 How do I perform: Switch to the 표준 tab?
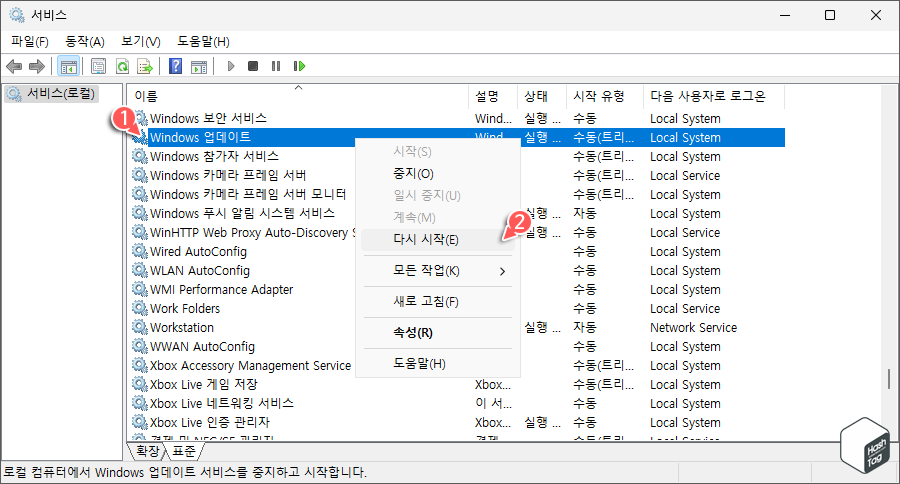(184, 451)
